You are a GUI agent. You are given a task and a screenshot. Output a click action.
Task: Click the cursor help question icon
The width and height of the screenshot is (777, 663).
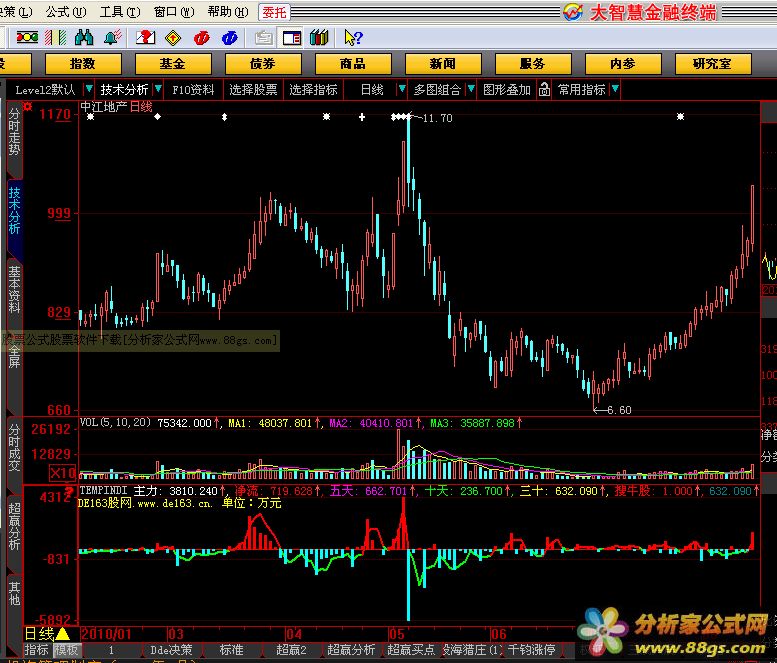tap(353, 38)
